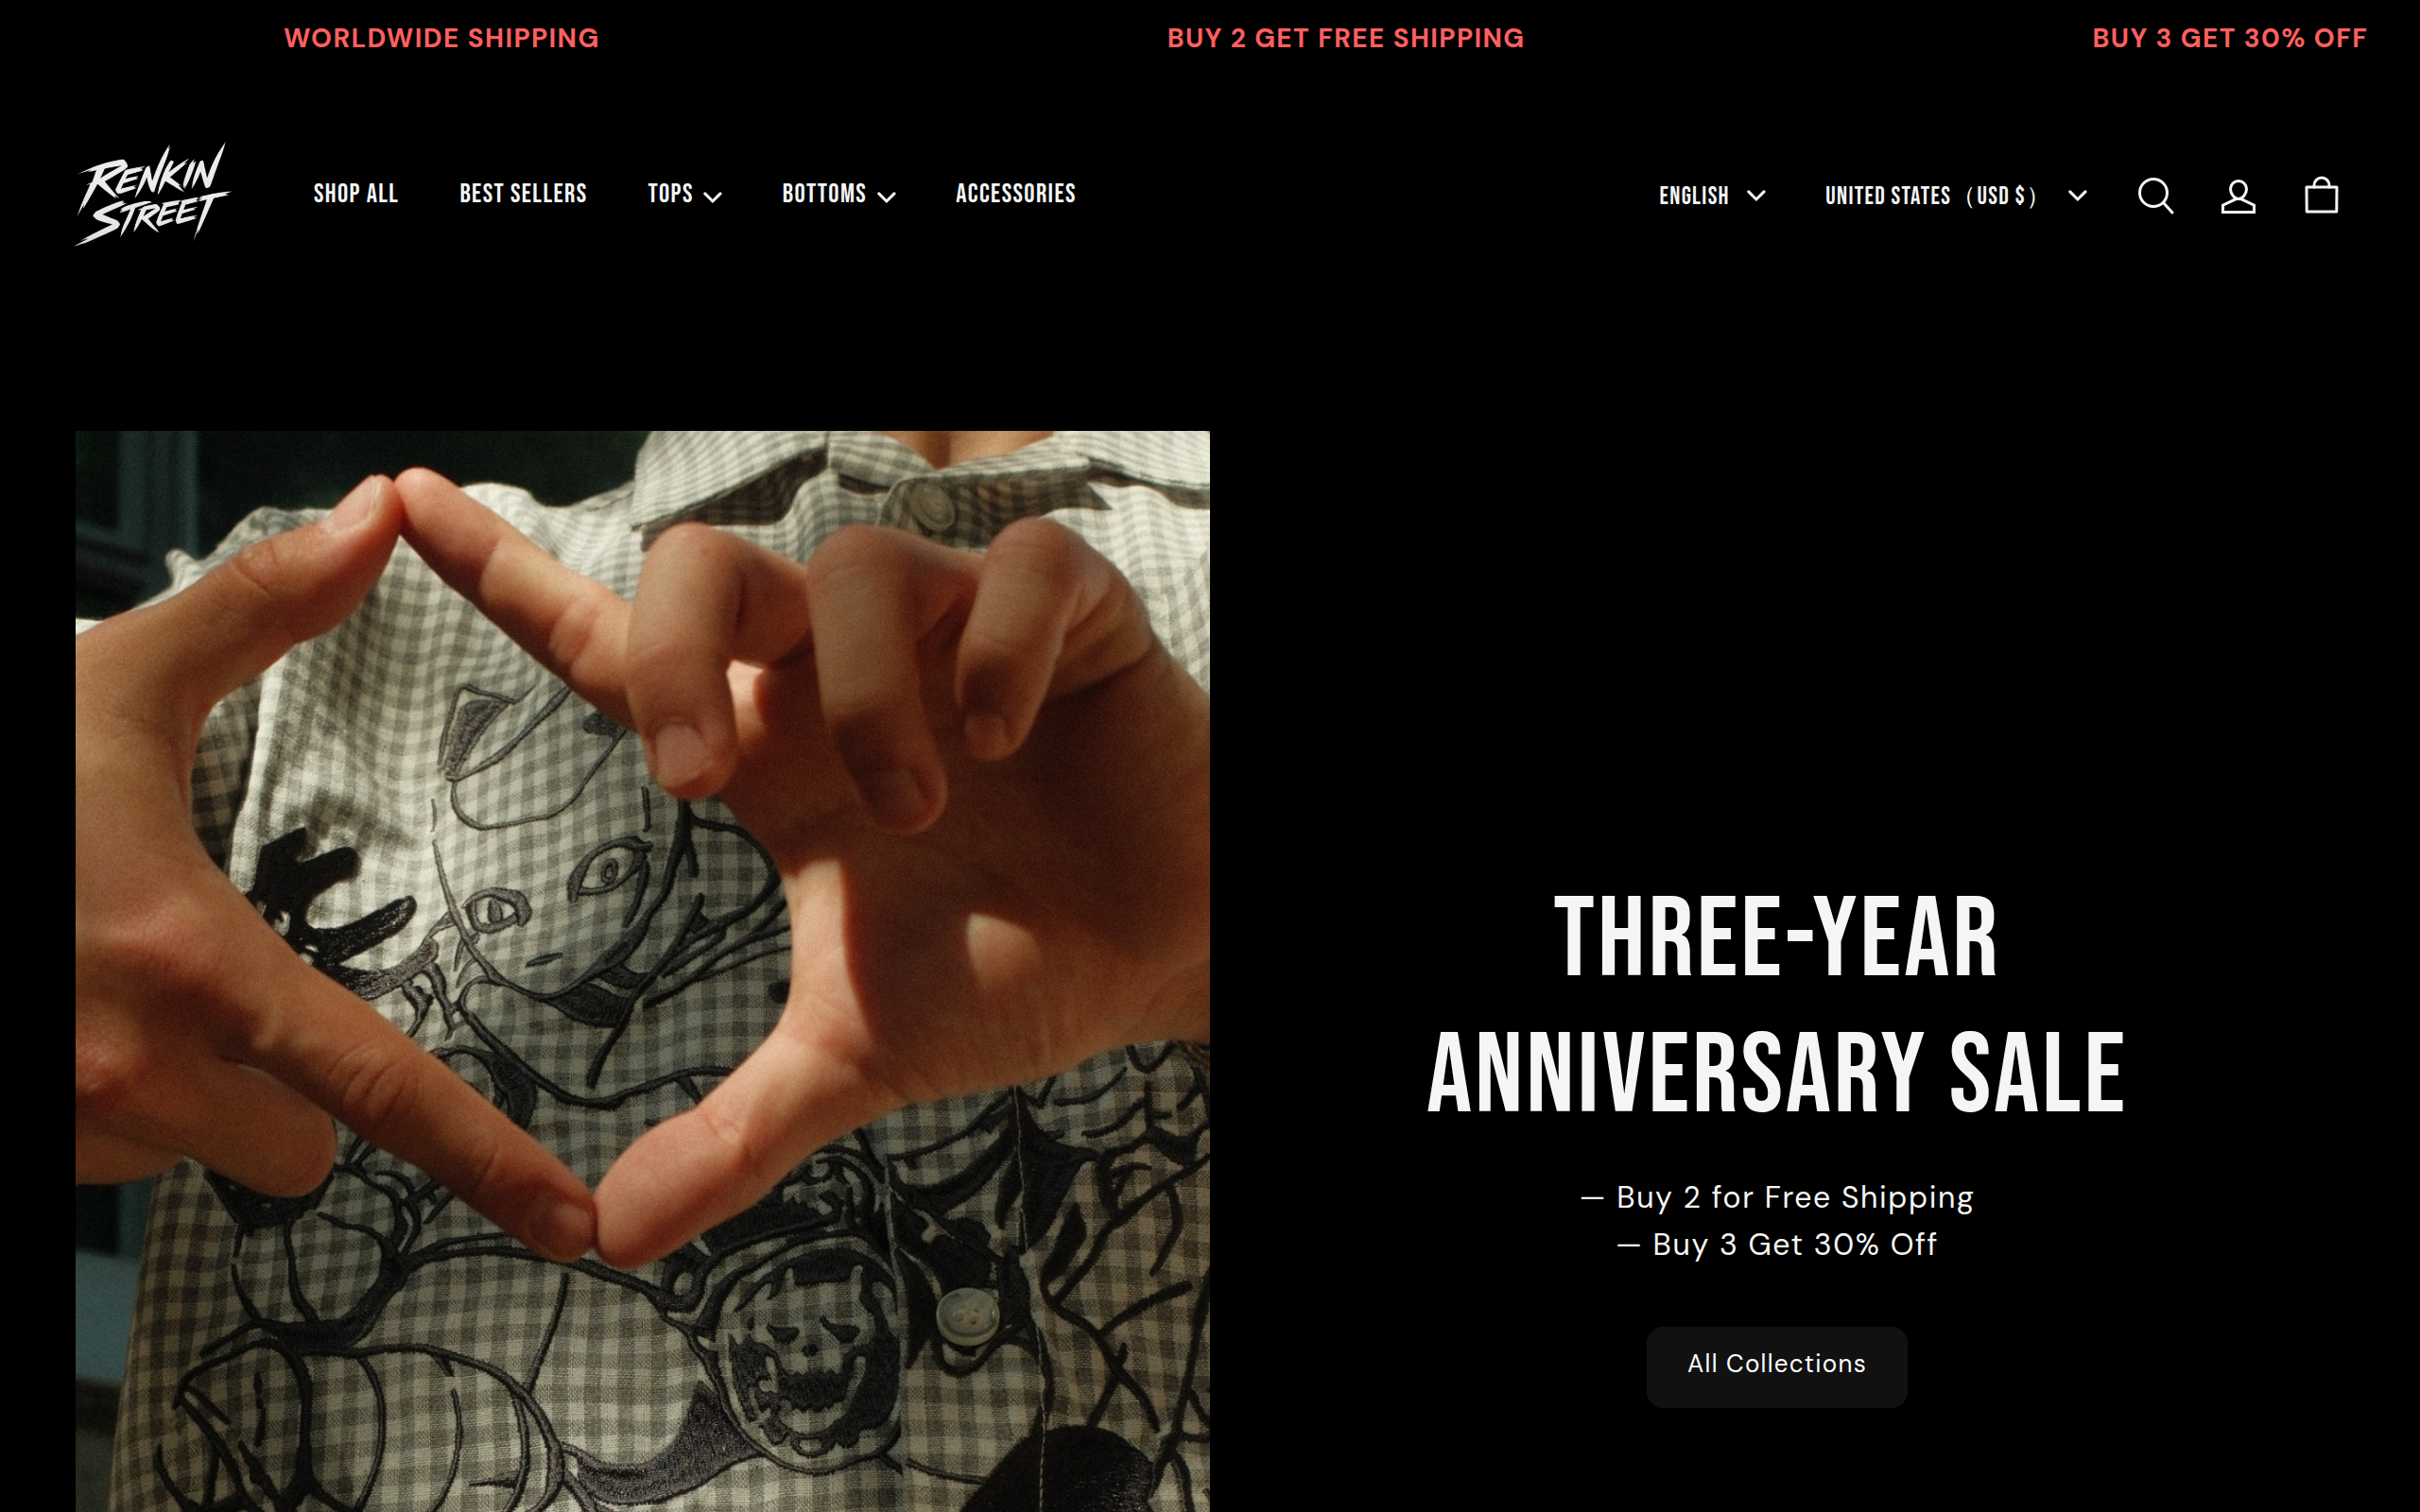Click the heart-hands shirt hero image
The image size is (2420, 1512).
[x=642, y=971]
